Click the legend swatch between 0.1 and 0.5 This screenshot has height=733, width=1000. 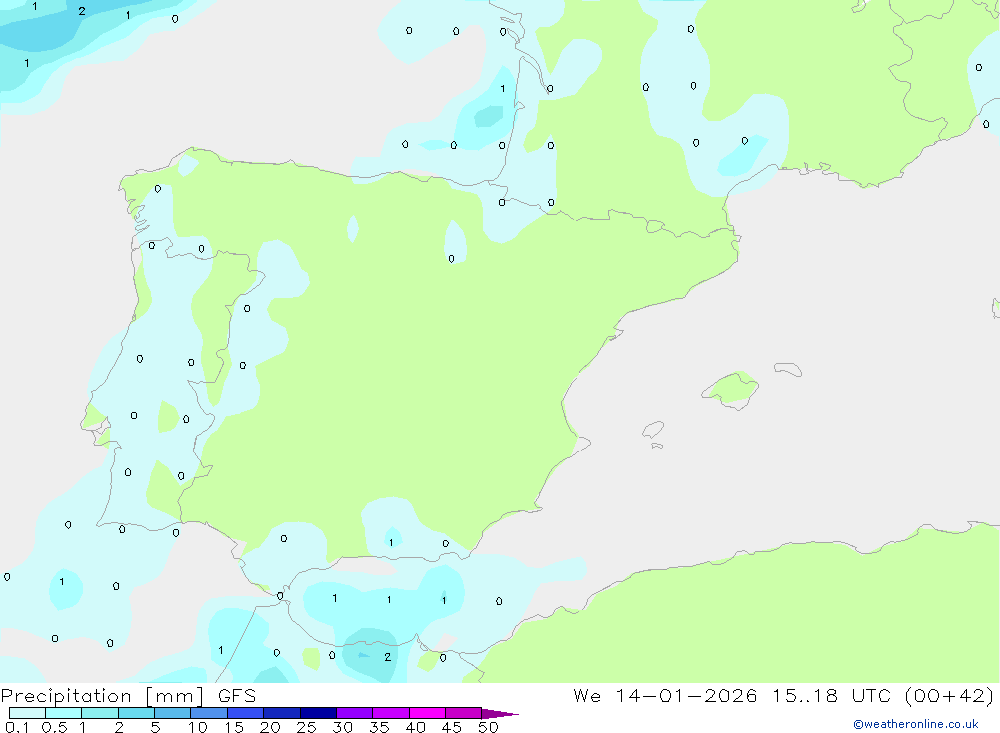[x=27, y=713]
